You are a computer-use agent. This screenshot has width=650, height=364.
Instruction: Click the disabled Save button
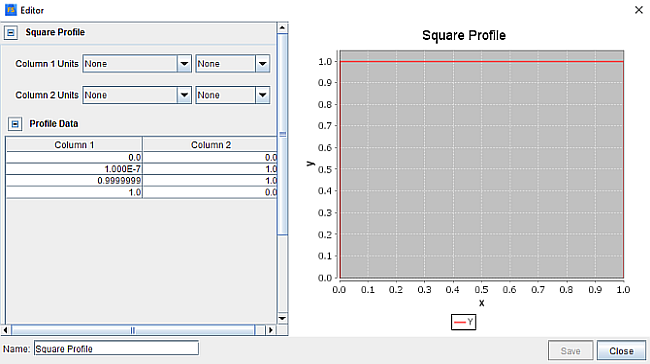coord(570,351)
